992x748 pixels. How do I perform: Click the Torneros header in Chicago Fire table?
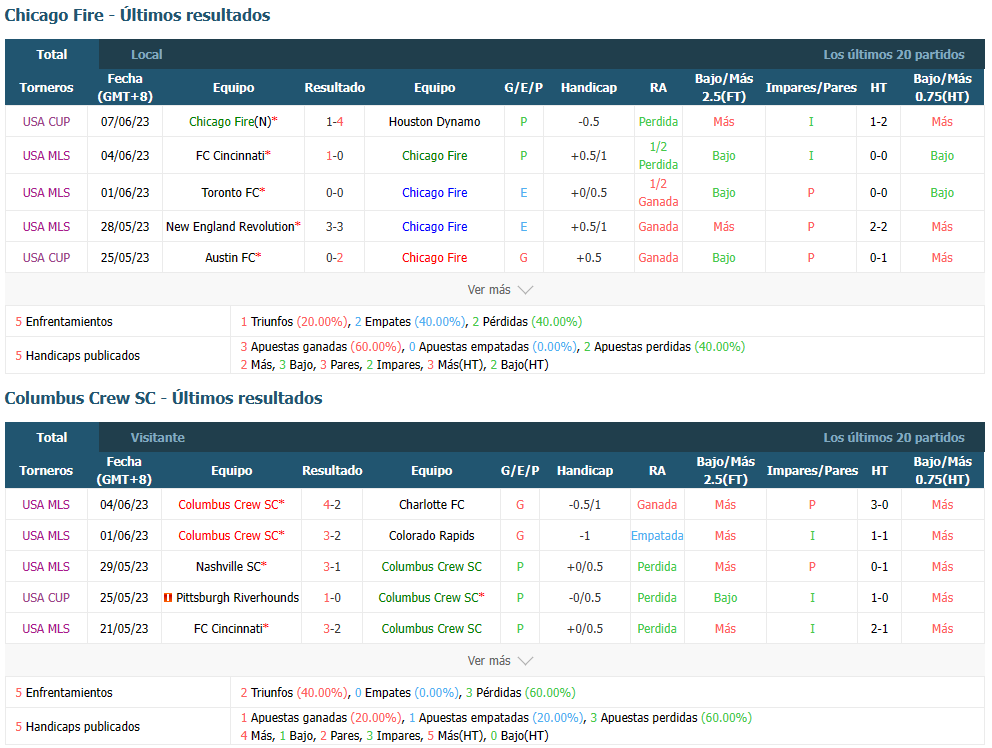point(46,87)
